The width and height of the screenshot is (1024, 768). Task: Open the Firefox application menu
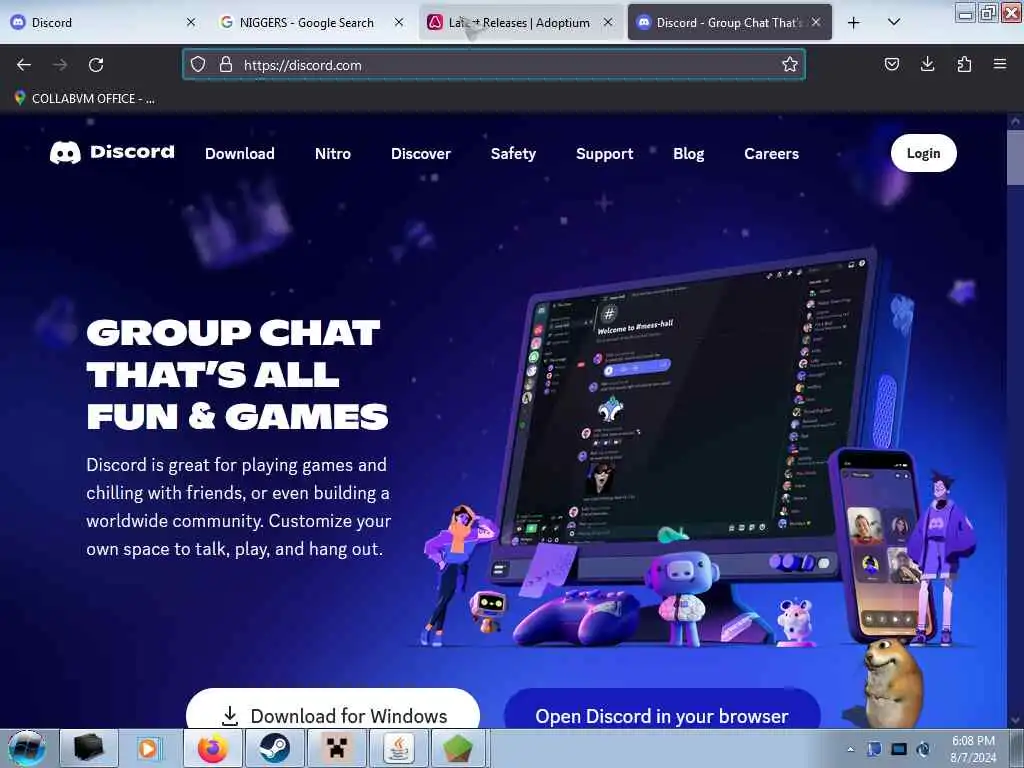point(1000,64)
